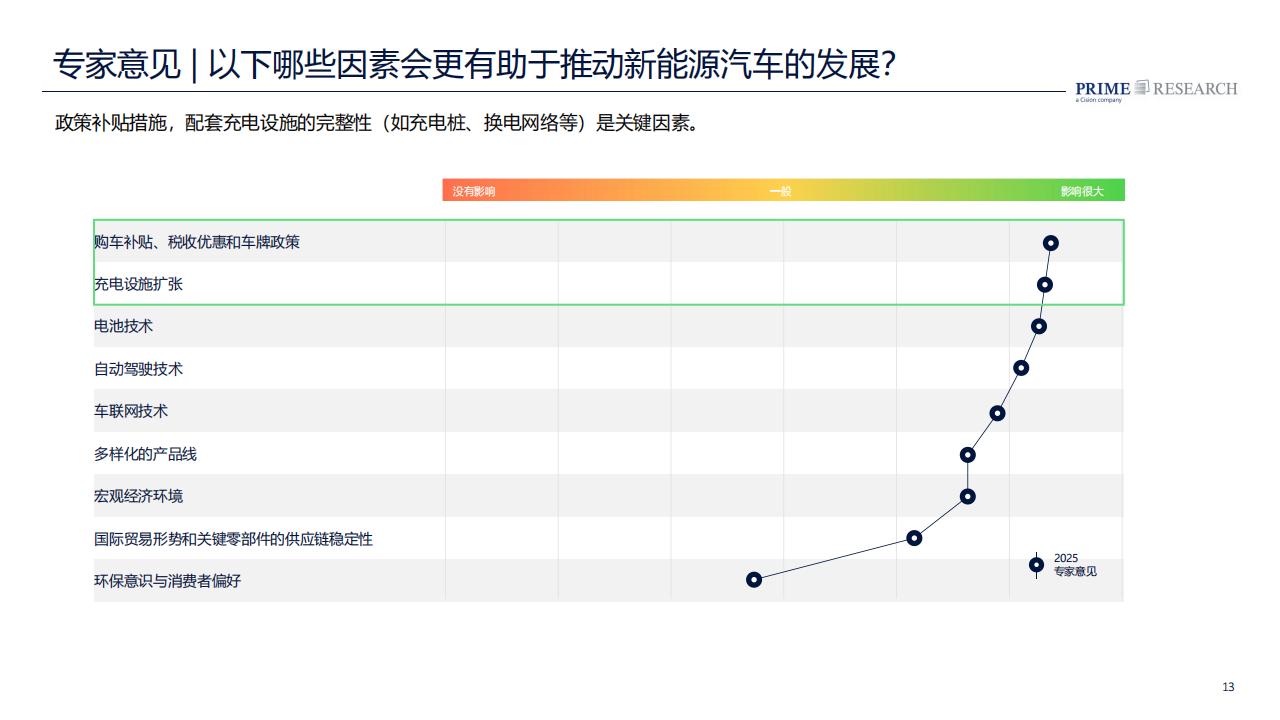This screenshot has width=1280, height=720.
Task: Click the data point for 自动驾驶技术
Action: point(1021,368)
